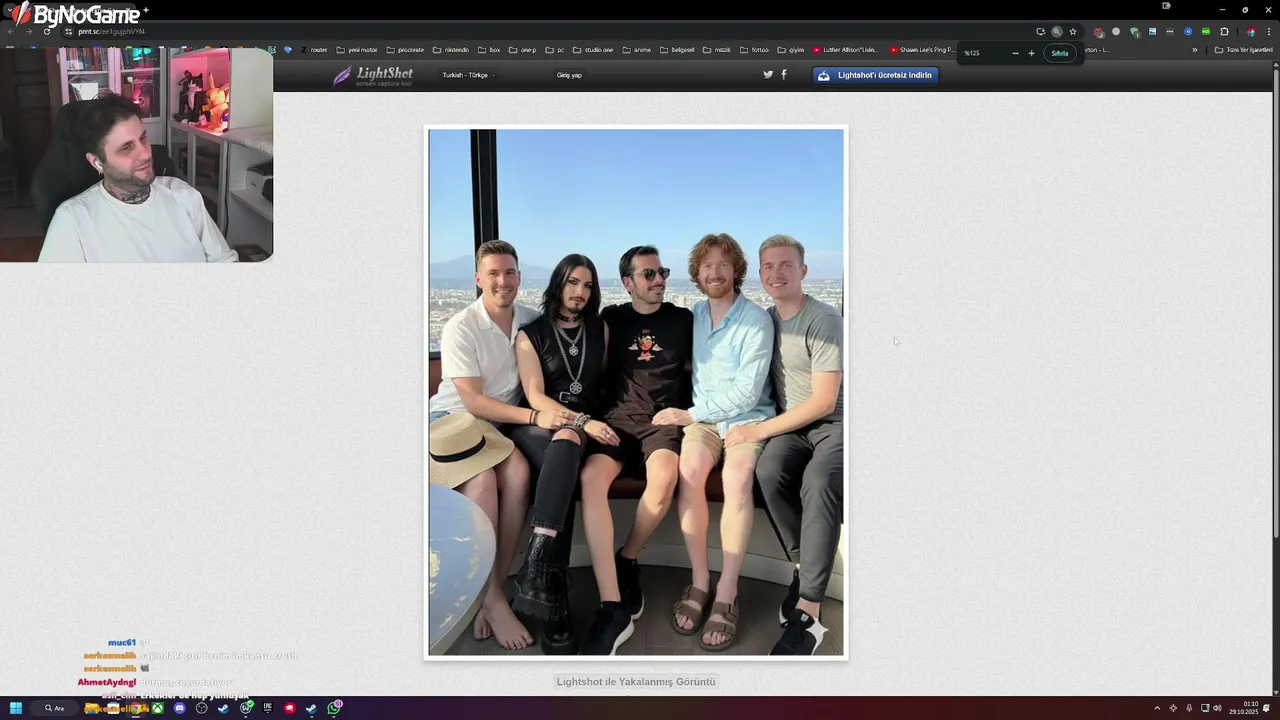Open the browser extensions puzzle icon
The height and width of the screenshot is (720, 1280).
click(1224, 32)
